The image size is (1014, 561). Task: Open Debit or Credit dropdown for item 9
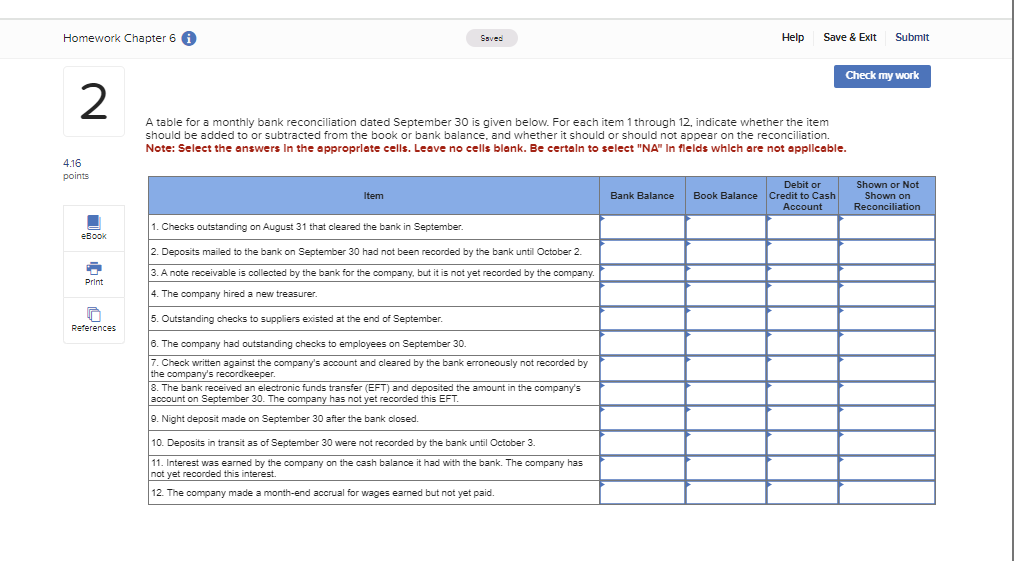(803, 418)
